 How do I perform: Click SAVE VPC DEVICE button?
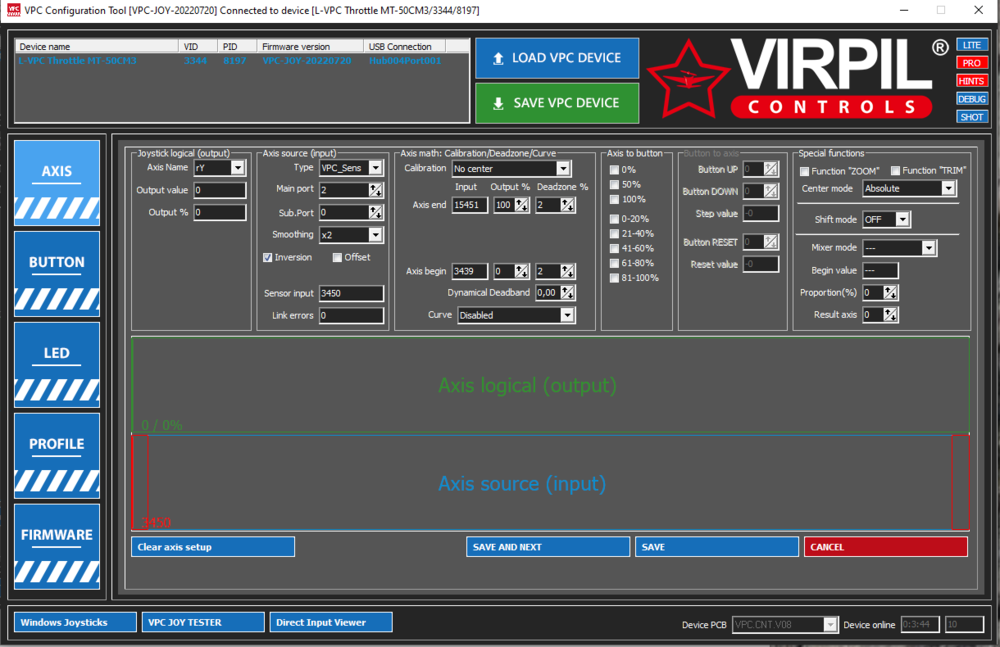[x=557, y=103]
